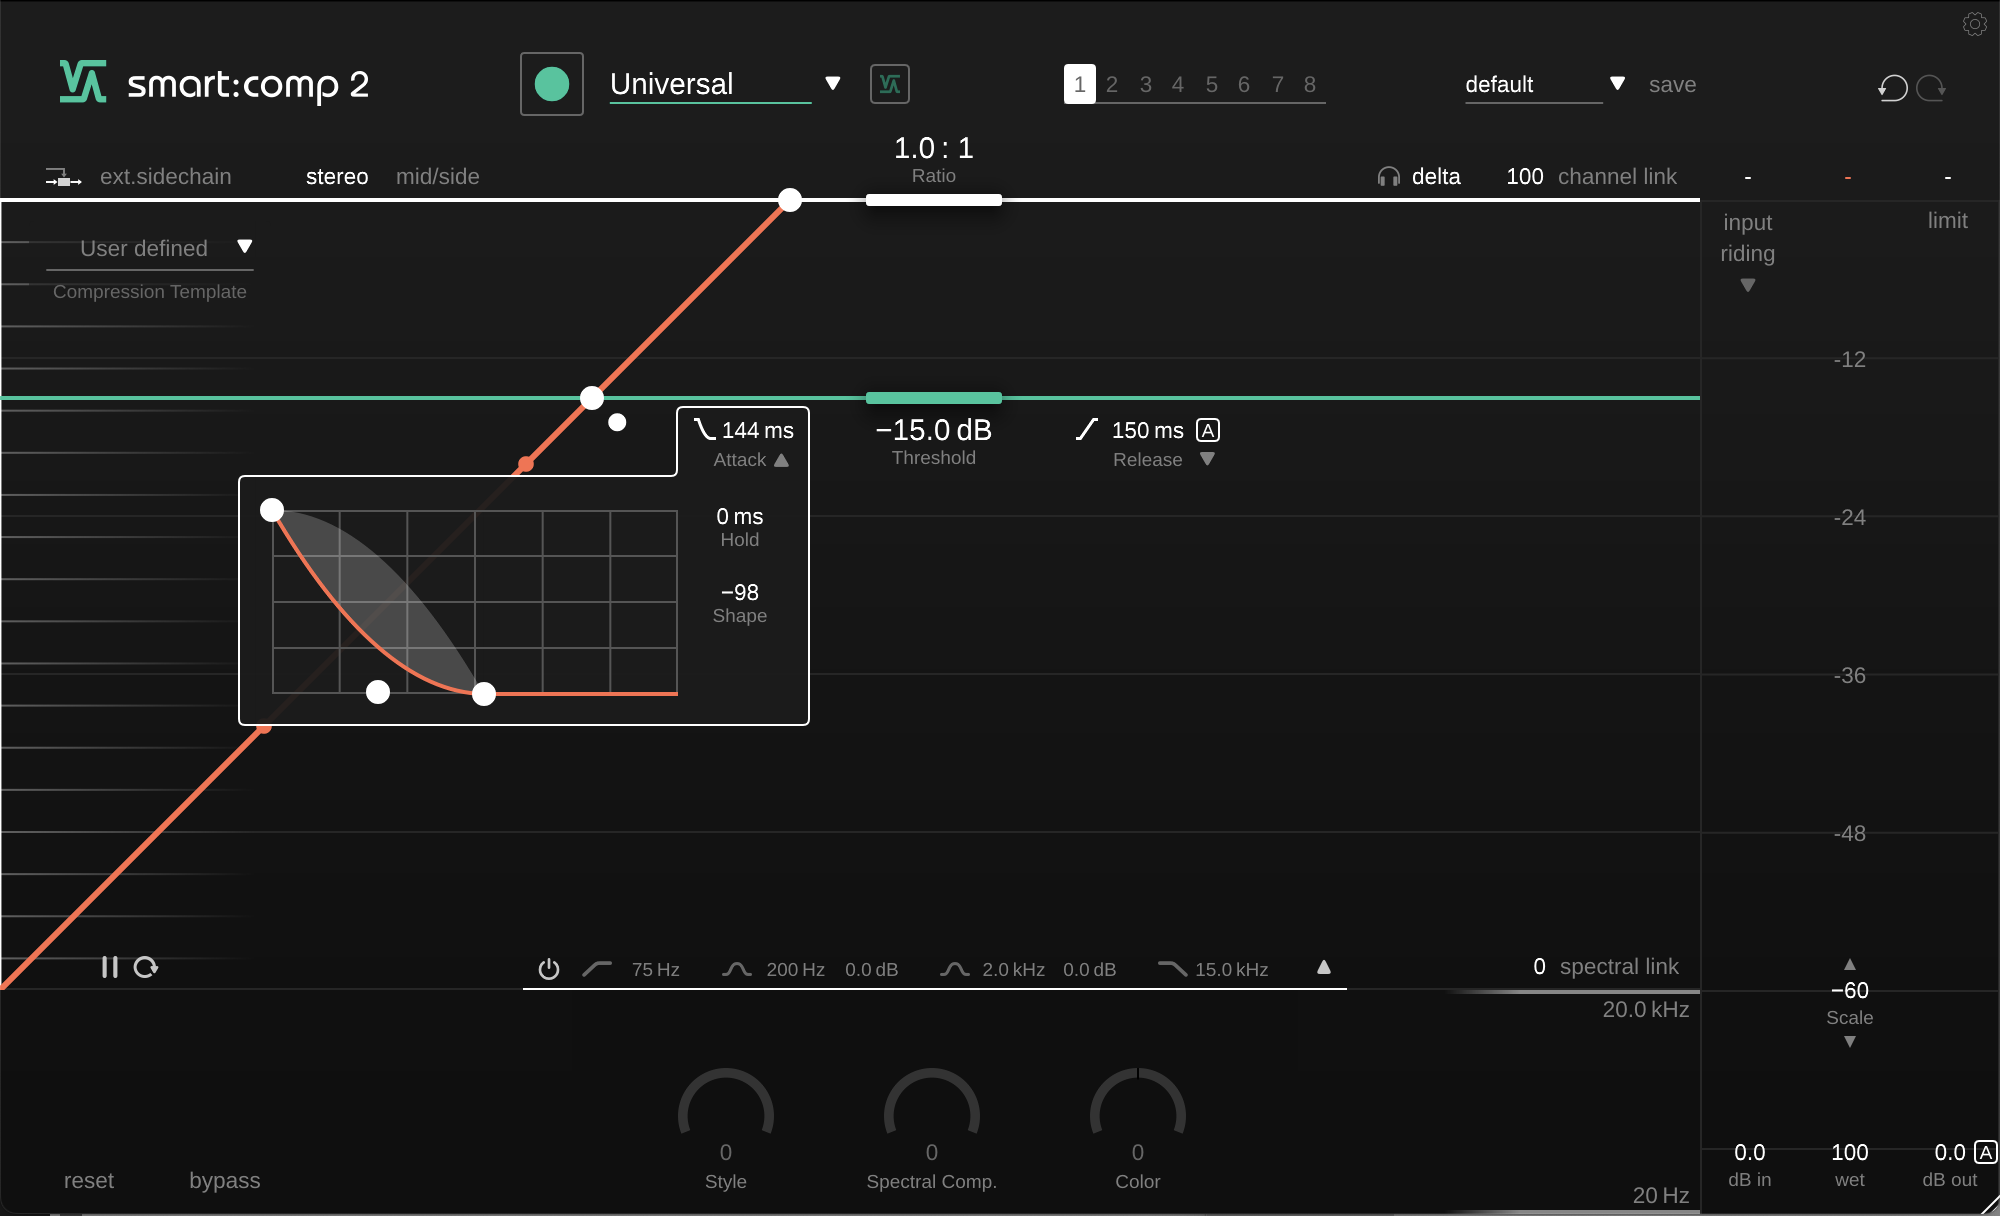The image size is (2000, 1216).
Task: Click the Ratio slider handle
Action: pyautogui.click(x=933, y=200)
